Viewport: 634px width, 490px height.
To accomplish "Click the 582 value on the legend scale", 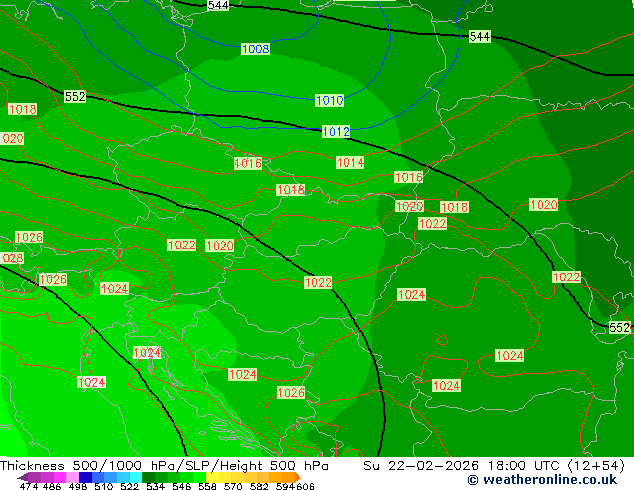I will [x=259, y=486].
